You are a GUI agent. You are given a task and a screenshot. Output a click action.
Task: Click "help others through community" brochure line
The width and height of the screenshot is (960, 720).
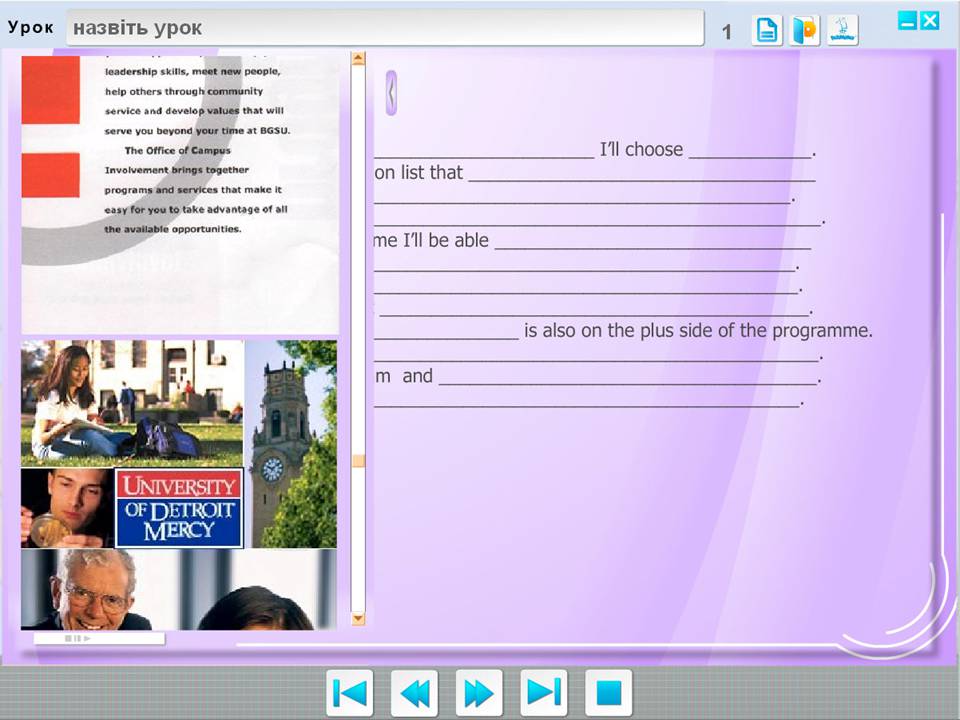pyautogui.click(x=184, y=91)
